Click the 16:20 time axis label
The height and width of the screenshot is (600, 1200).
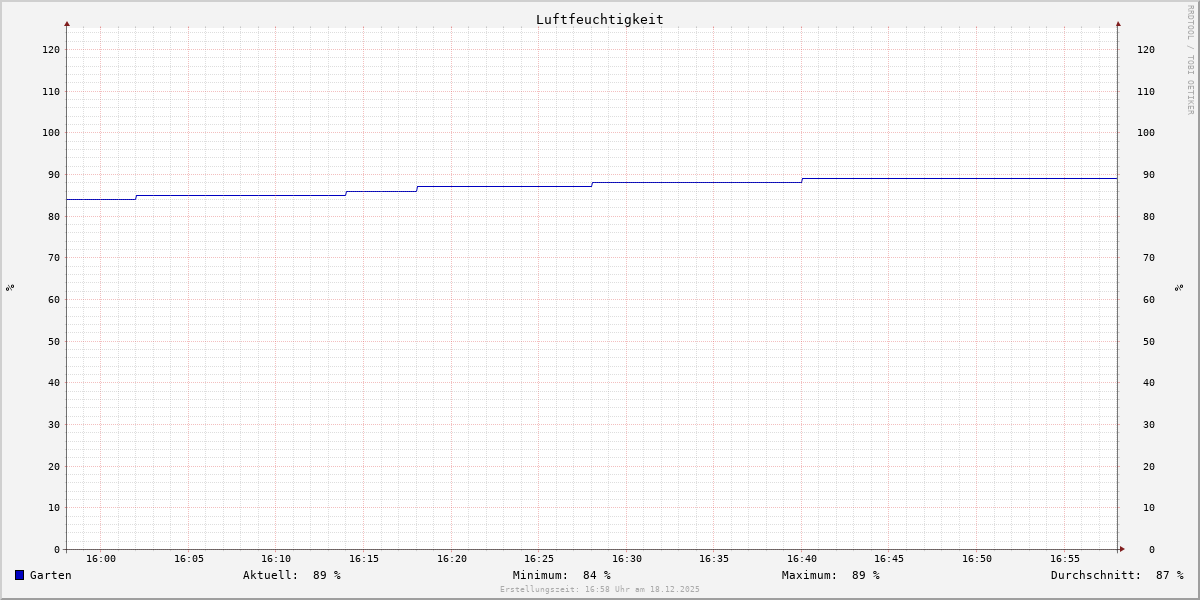(x=452, y=559)
